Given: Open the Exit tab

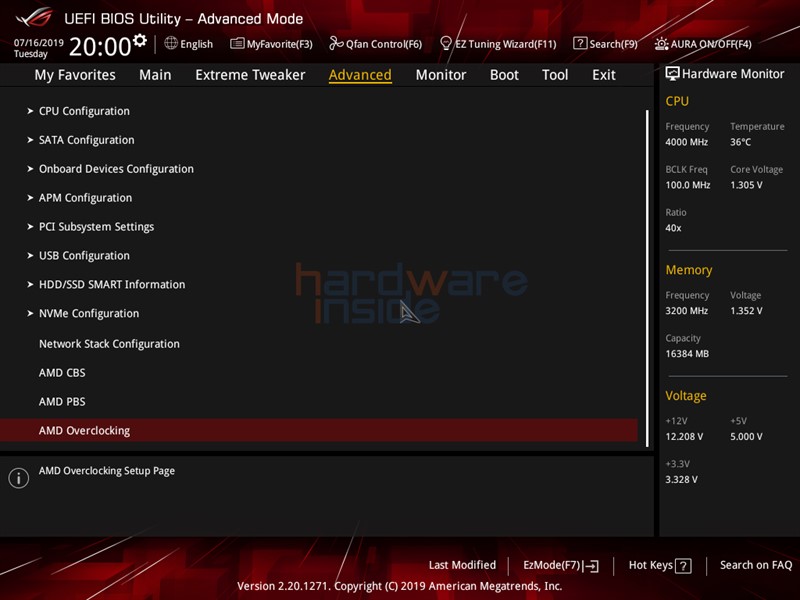Looking at the screenshot, I should (604, 75).
